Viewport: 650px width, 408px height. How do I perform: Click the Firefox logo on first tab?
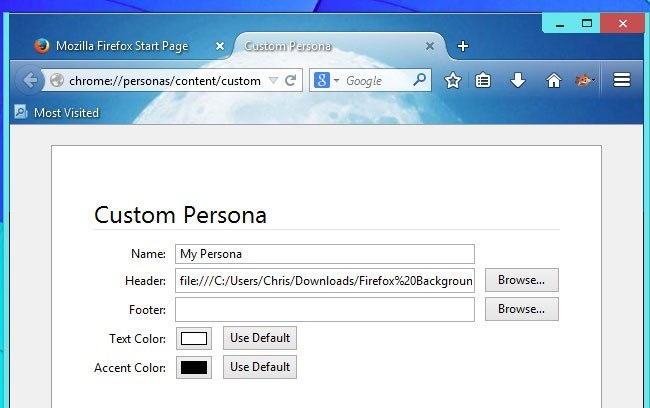42,46
